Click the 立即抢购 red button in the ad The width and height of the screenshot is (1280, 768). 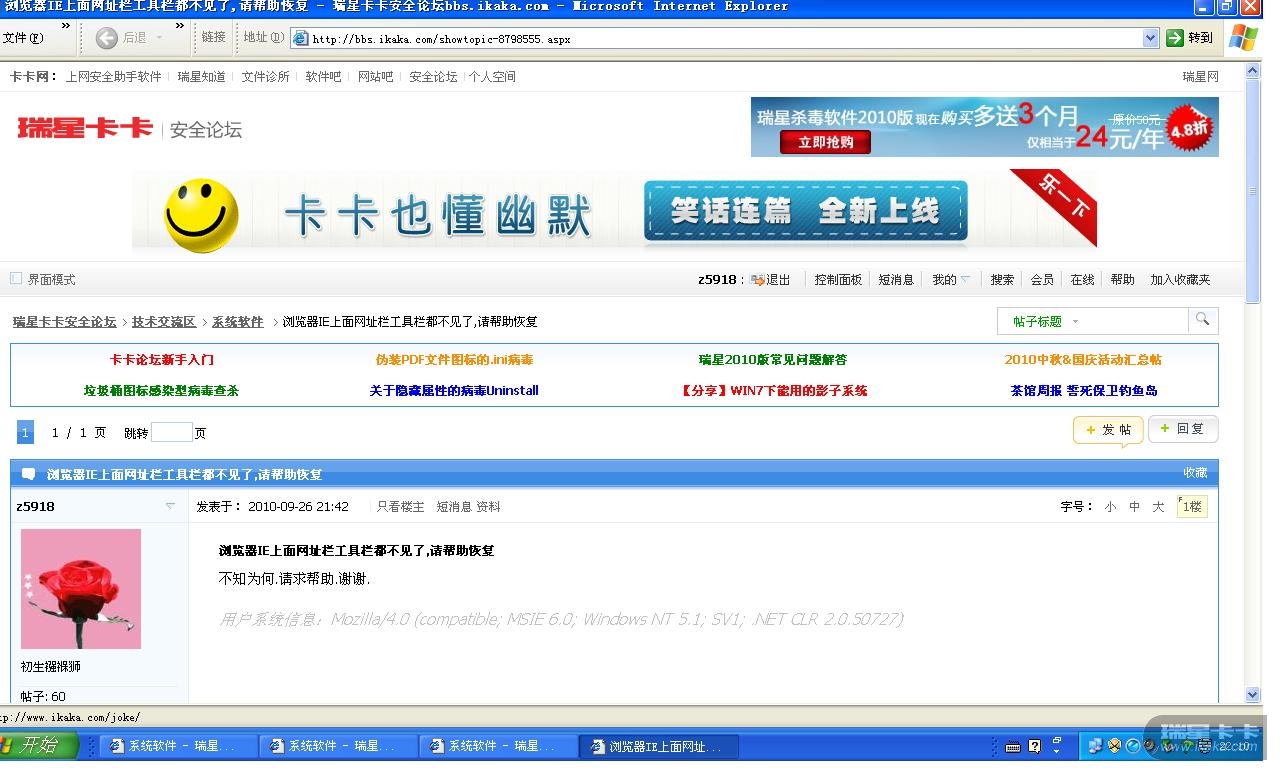[x=825, y=142]
